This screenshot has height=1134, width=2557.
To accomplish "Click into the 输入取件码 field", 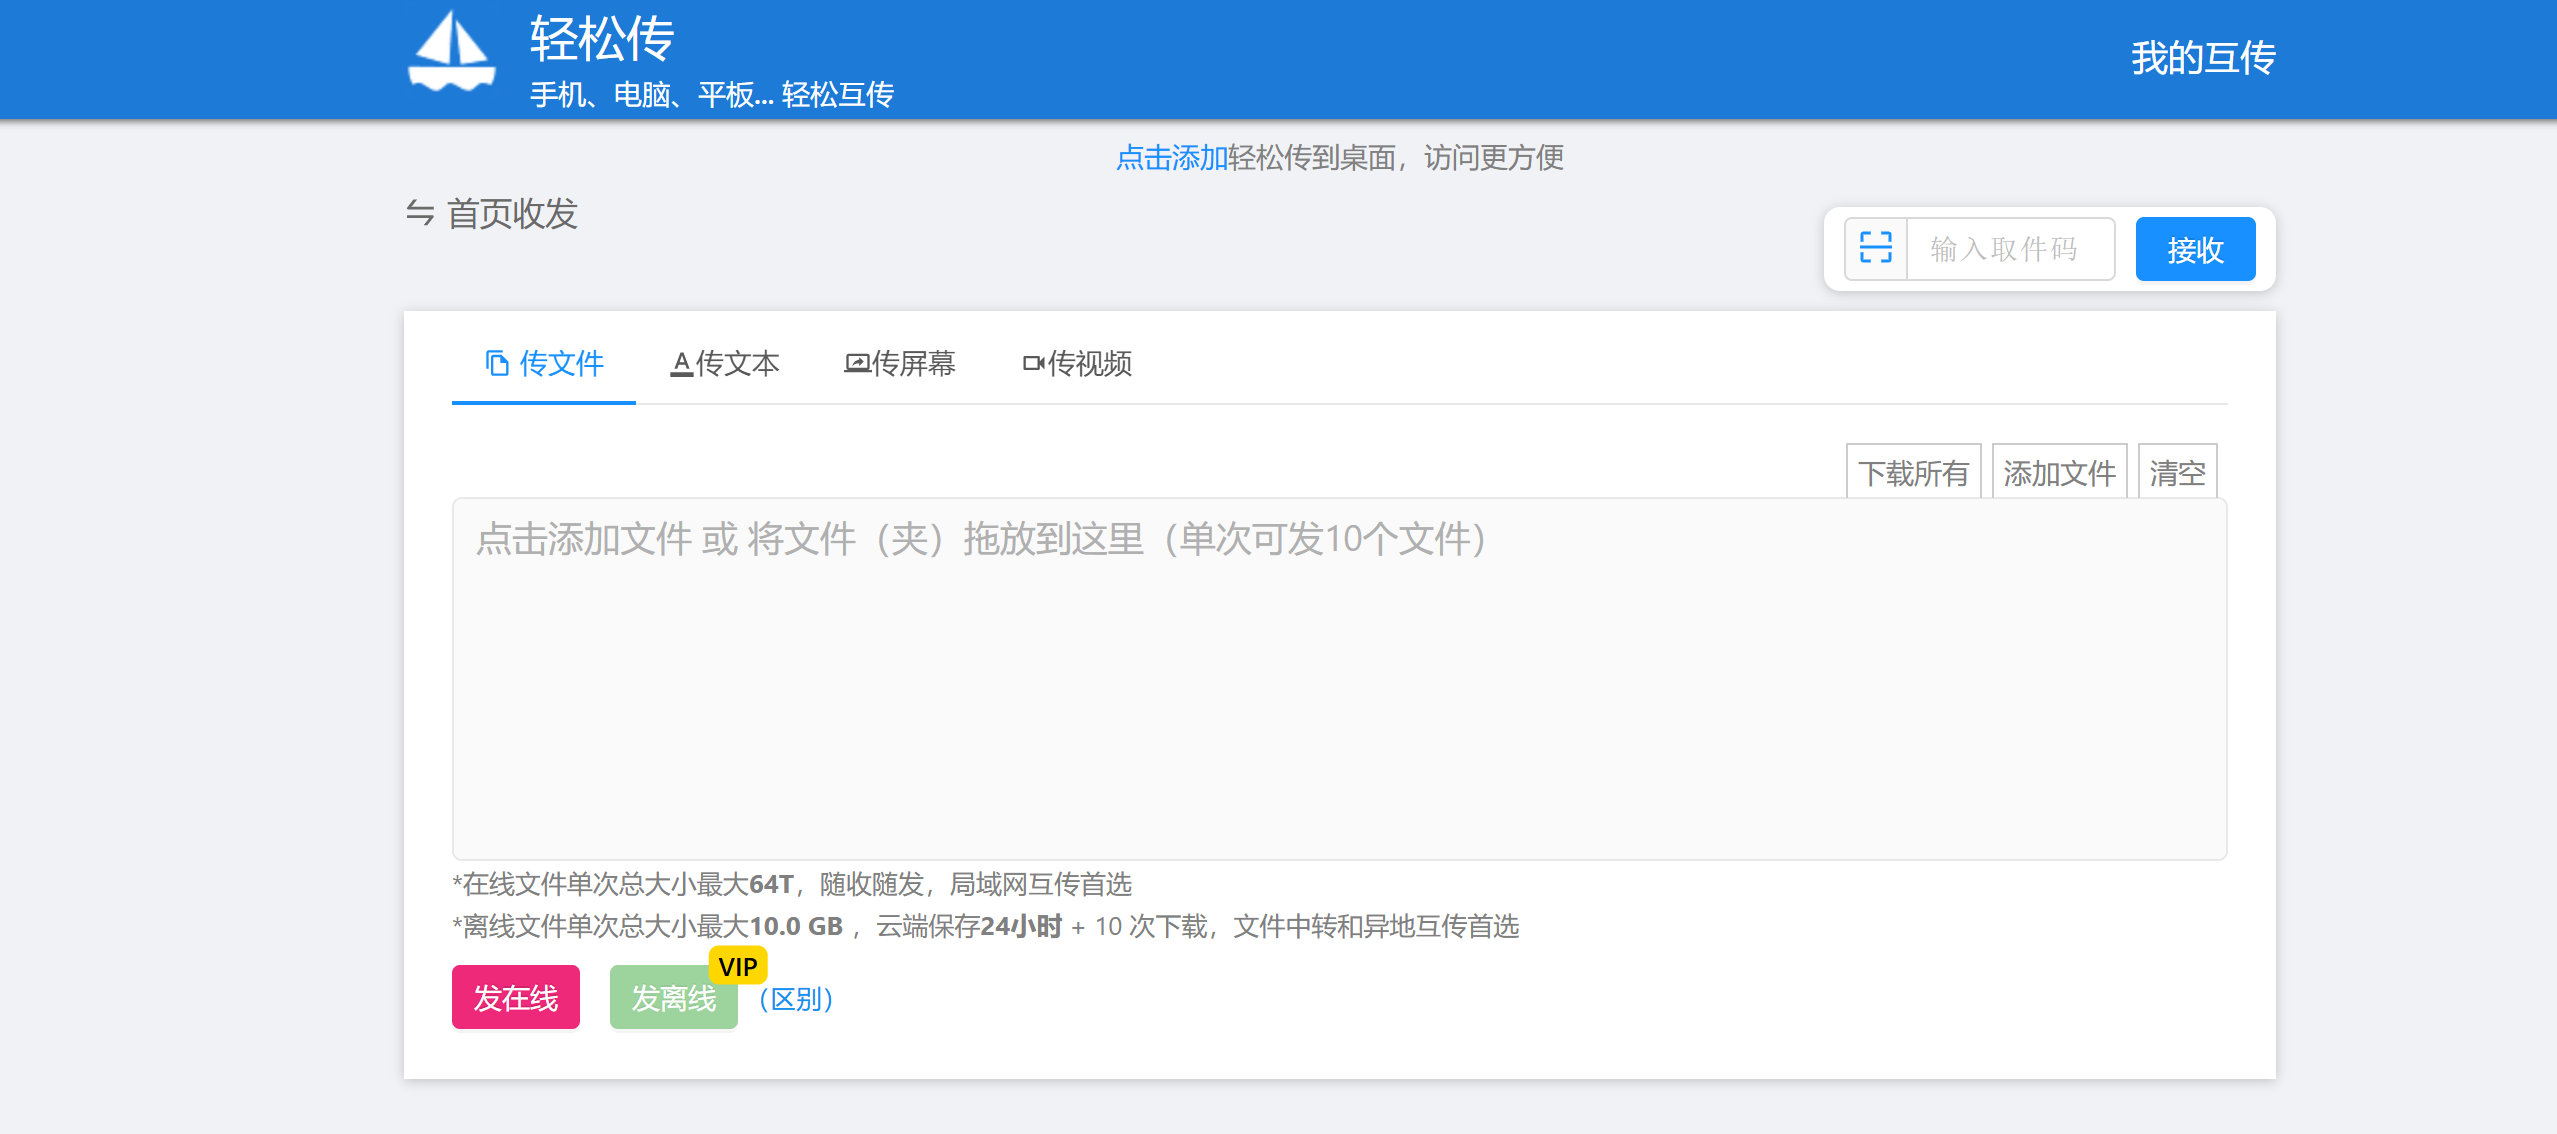I will click(x=2010, y=249).
